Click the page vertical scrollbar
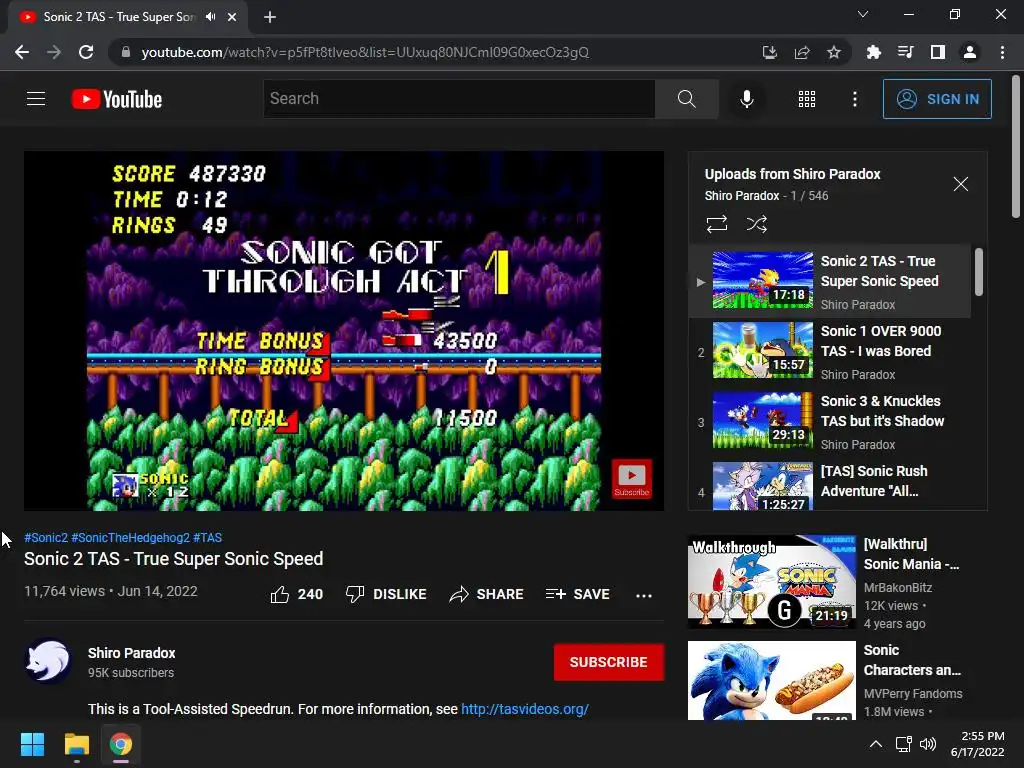Viewport: 1024px width, 768px height. click(1016, 147)
